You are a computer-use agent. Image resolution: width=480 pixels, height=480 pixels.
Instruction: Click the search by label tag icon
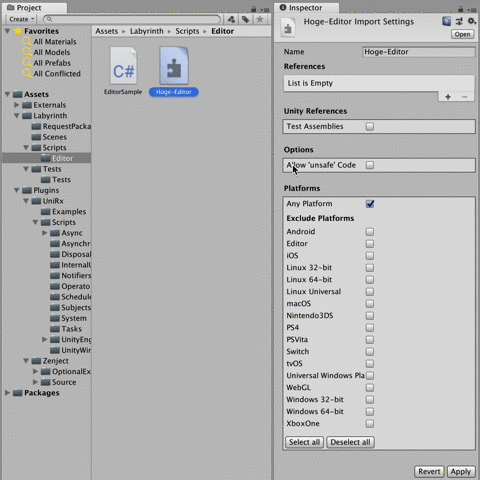tap(246, 20)
